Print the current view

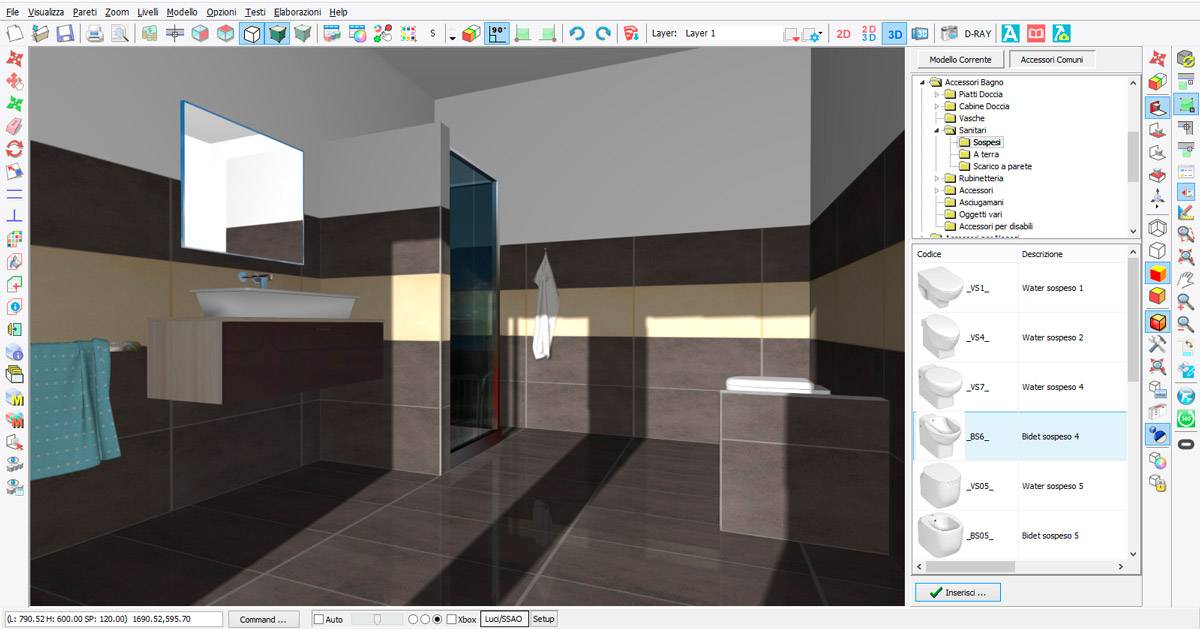point(95,33)
